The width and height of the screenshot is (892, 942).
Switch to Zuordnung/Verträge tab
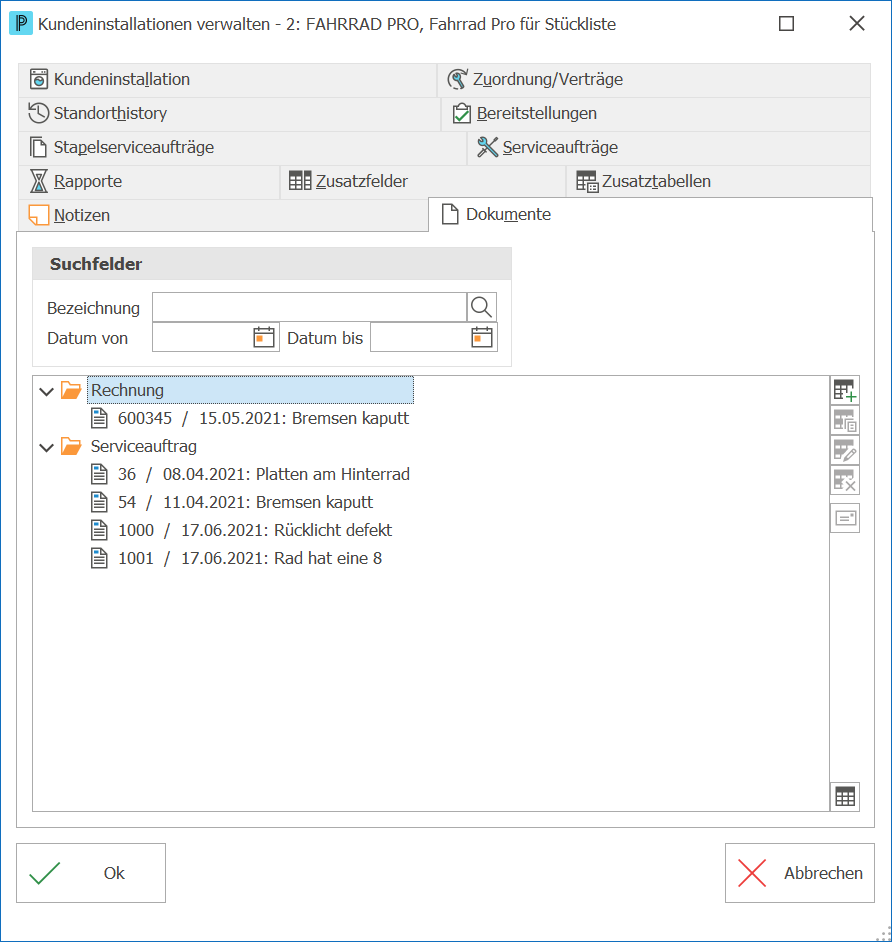point(654,80)
